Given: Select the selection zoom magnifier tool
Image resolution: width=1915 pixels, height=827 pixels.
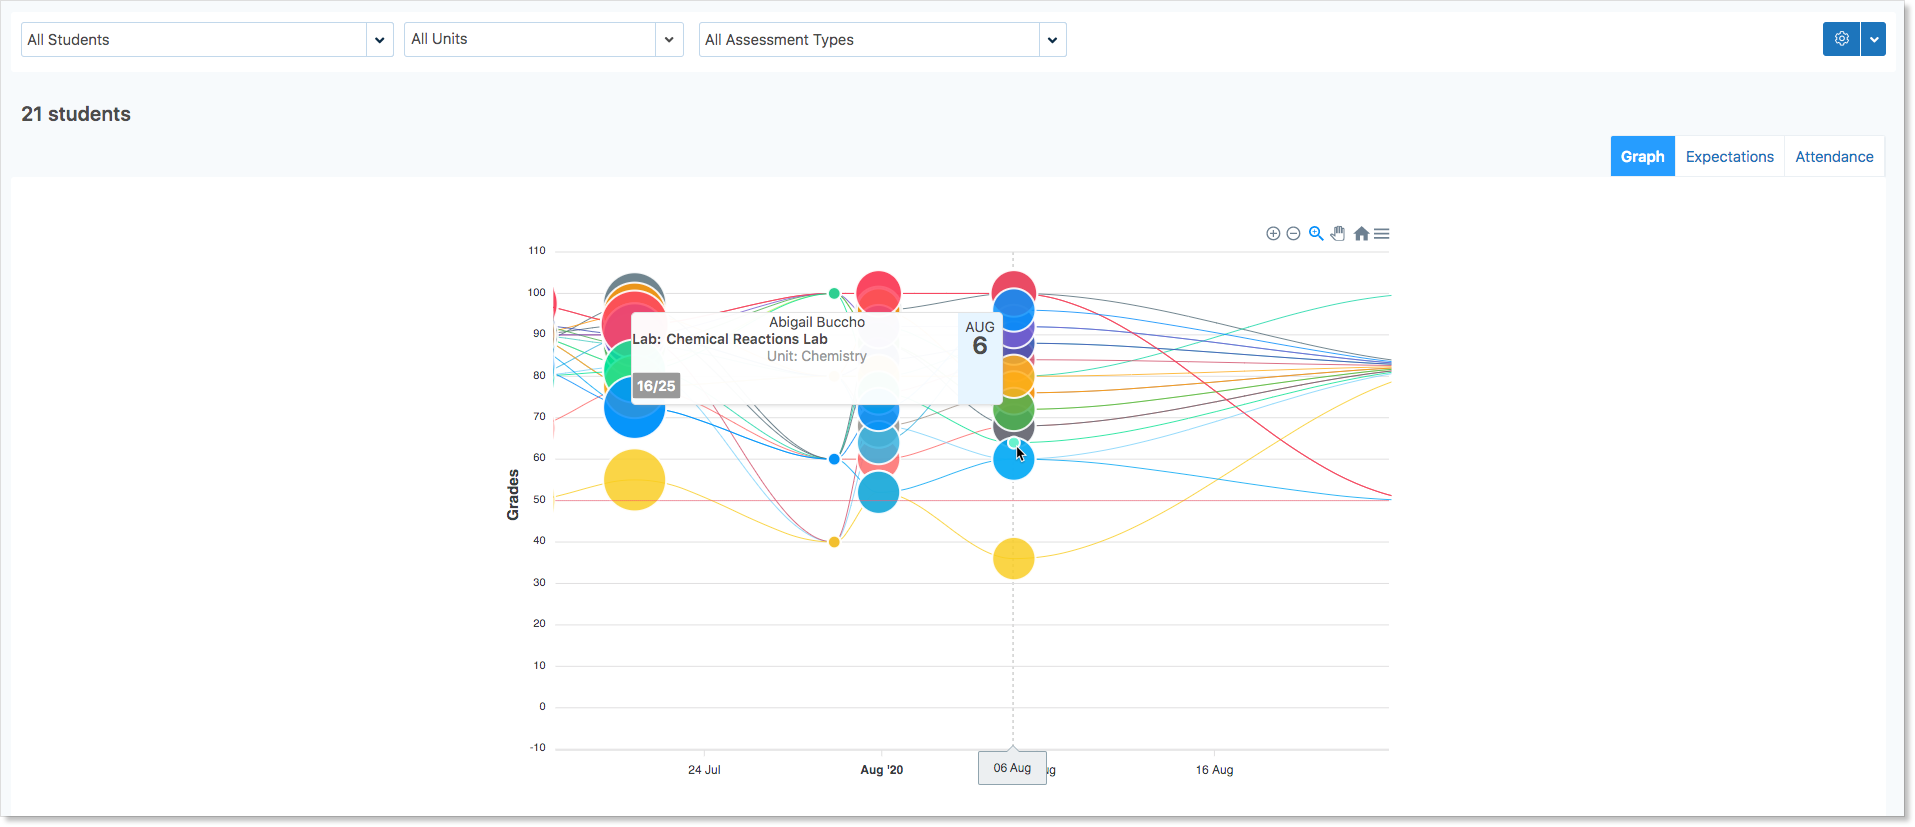Looking at the screenshot, I should pos(1316,234).
